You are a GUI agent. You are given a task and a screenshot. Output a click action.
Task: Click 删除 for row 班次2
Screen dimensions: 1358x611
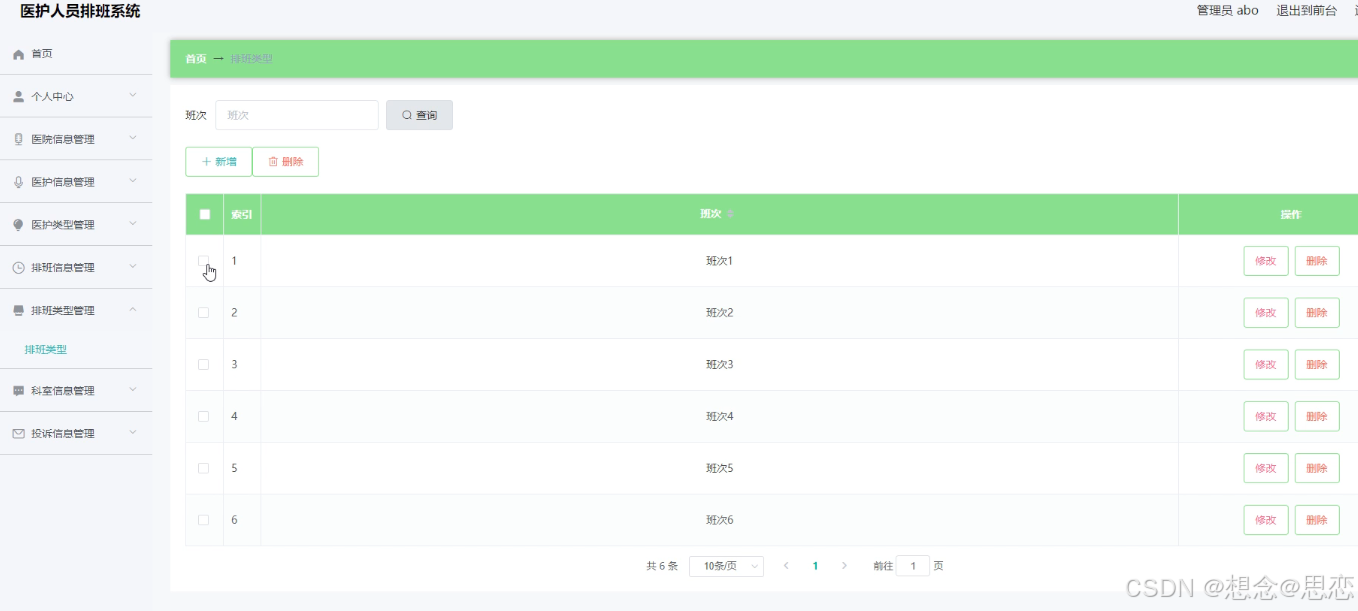[x=1317, y=313]
